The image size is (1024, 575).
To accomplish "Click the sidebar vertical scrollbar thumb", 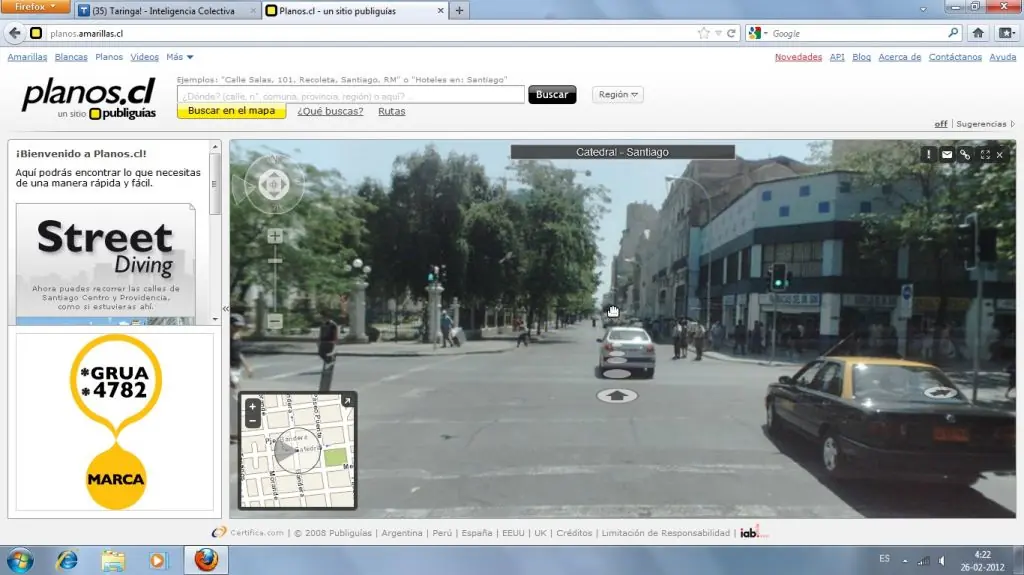I will click(215, 186).
